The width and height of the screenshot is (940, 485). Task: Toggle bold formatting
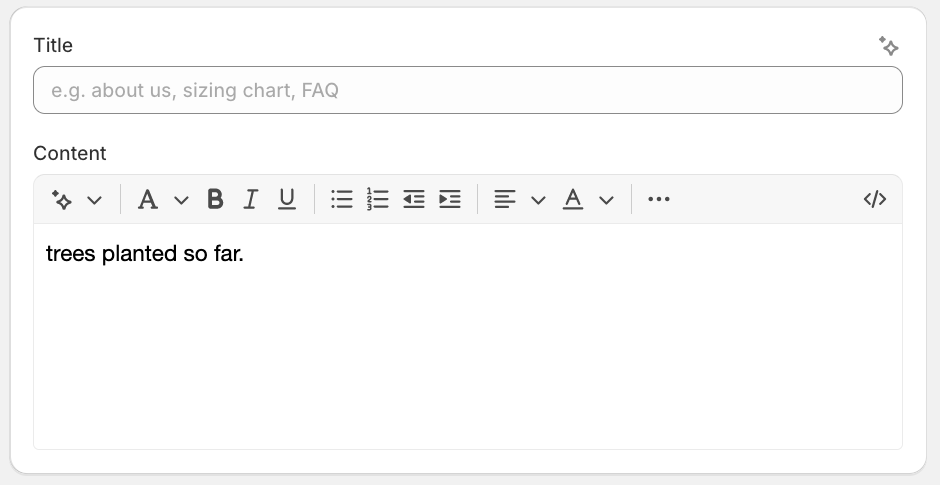pyautogui.click(x=215, y=199)
